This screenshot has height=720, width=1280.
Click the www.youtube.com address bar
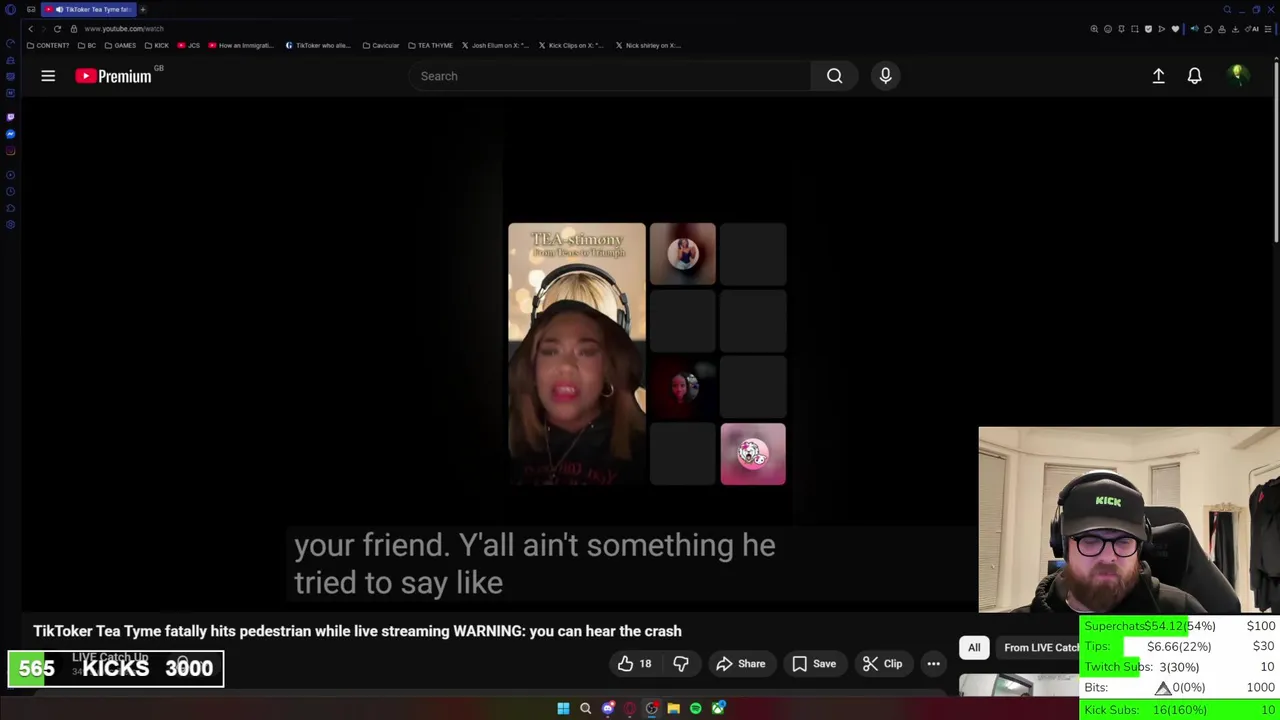point(124,29)
